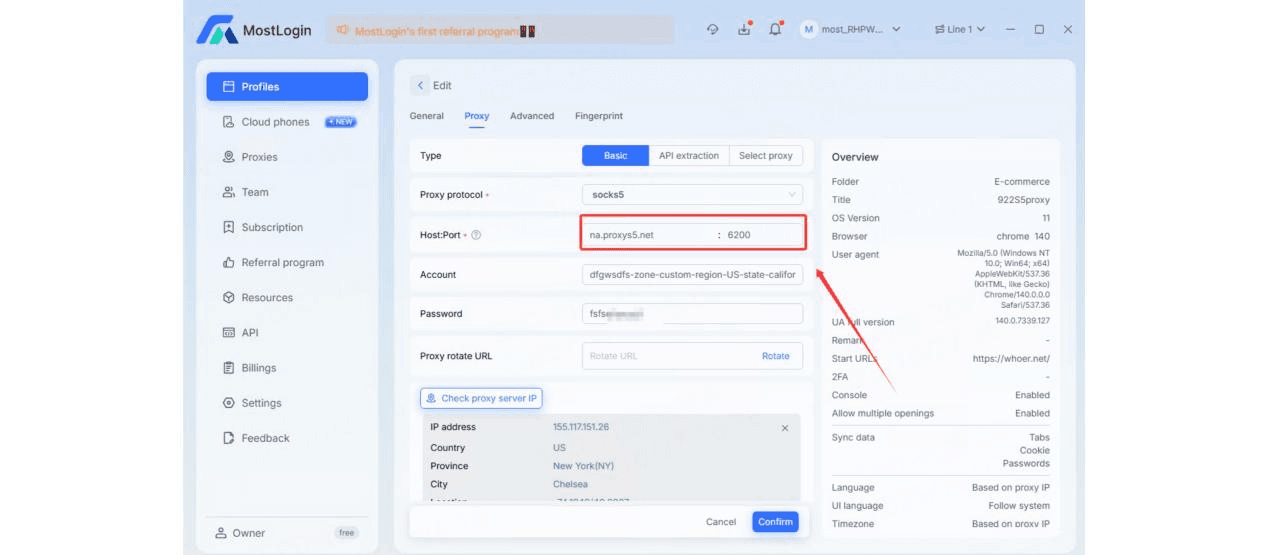Image resolution: width=1269 pixels, height=555 pixels.
Task: Switch to the Advanced tab
Action: point(532,116)
